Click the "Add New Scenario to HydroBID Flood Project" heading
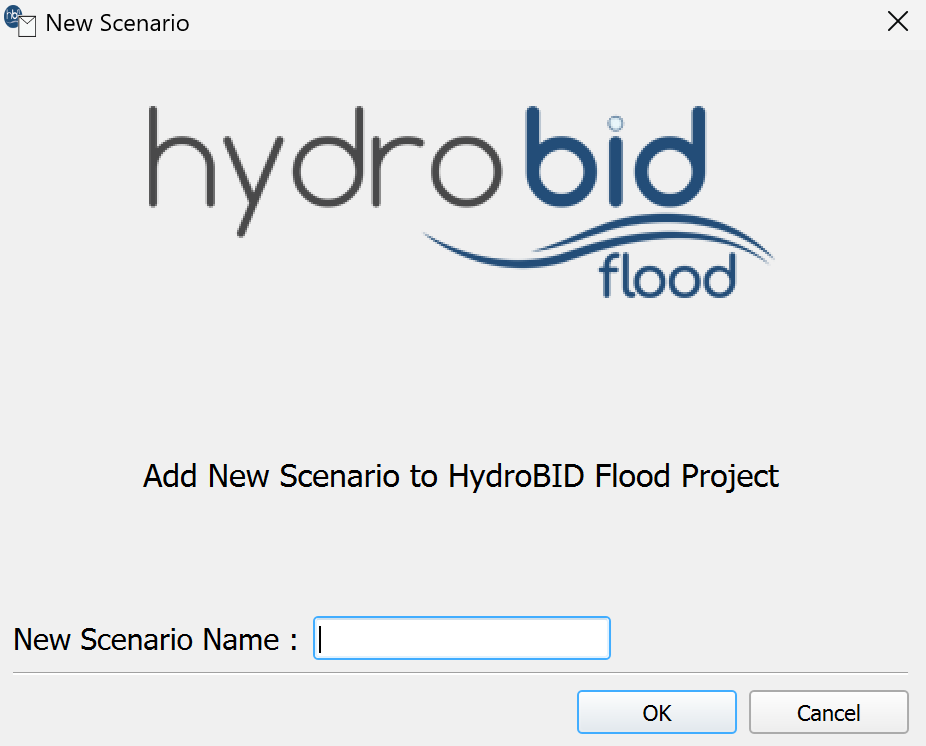 point(461,476)
